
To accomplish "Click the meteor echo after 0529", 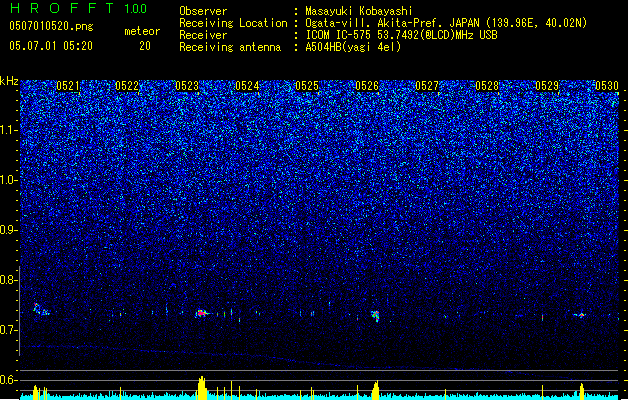I will click(x=581, y=315).
